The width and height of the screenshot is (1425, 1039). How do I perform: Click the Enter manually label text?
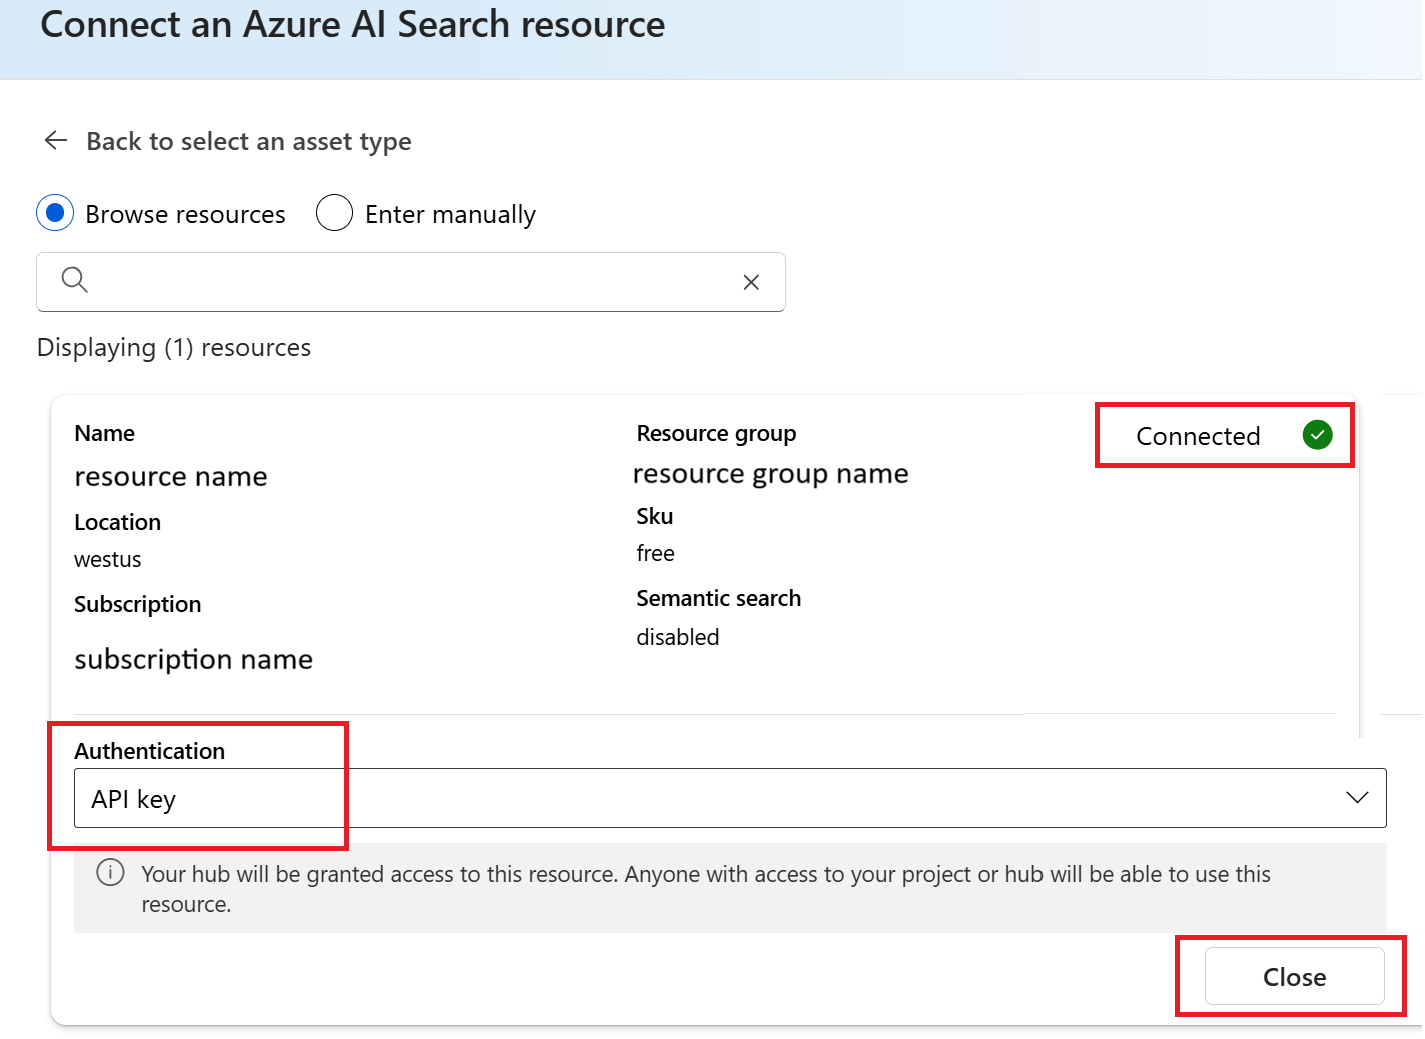coord(450,215)
